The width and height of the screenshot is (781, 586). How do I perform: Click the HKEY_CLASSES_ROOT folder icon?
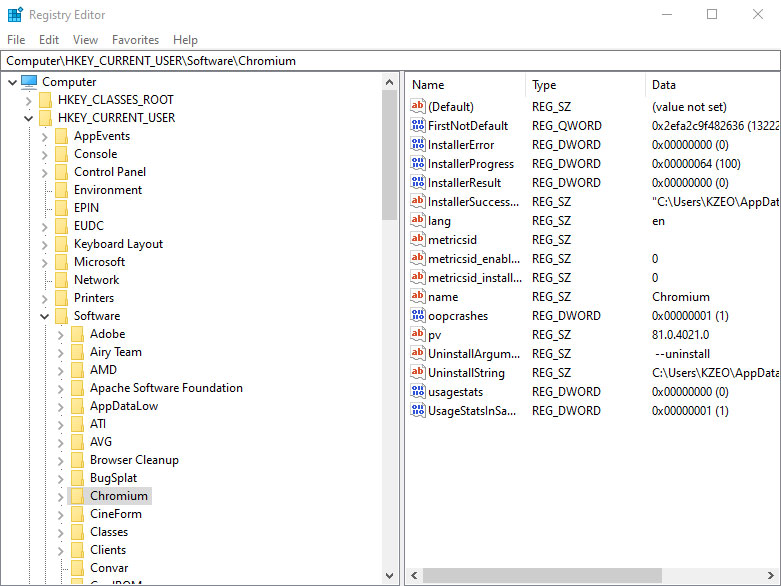(x=45, y=100)
